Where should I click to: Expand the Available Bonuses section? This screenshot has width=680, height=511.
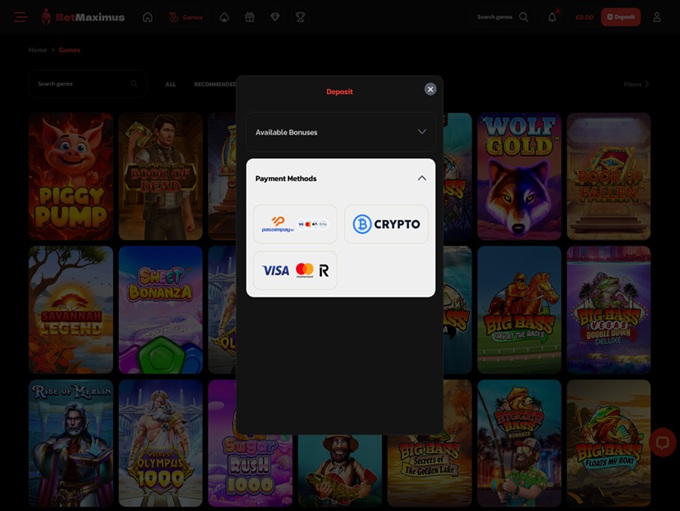pyautogui.click(x=340, y=132)
